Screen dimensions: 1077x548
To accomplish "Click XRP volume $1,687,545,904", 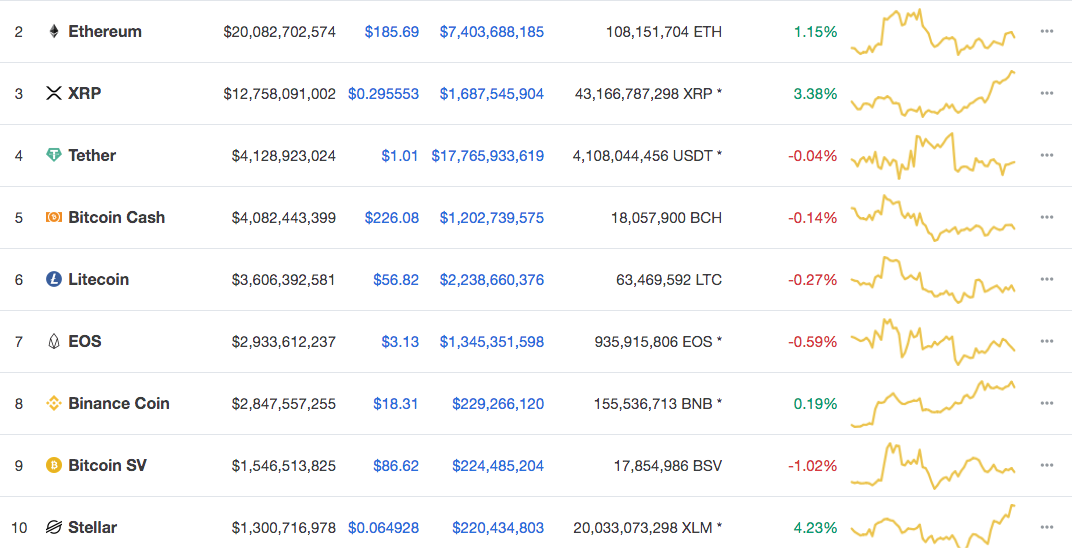I will (492, 93).
